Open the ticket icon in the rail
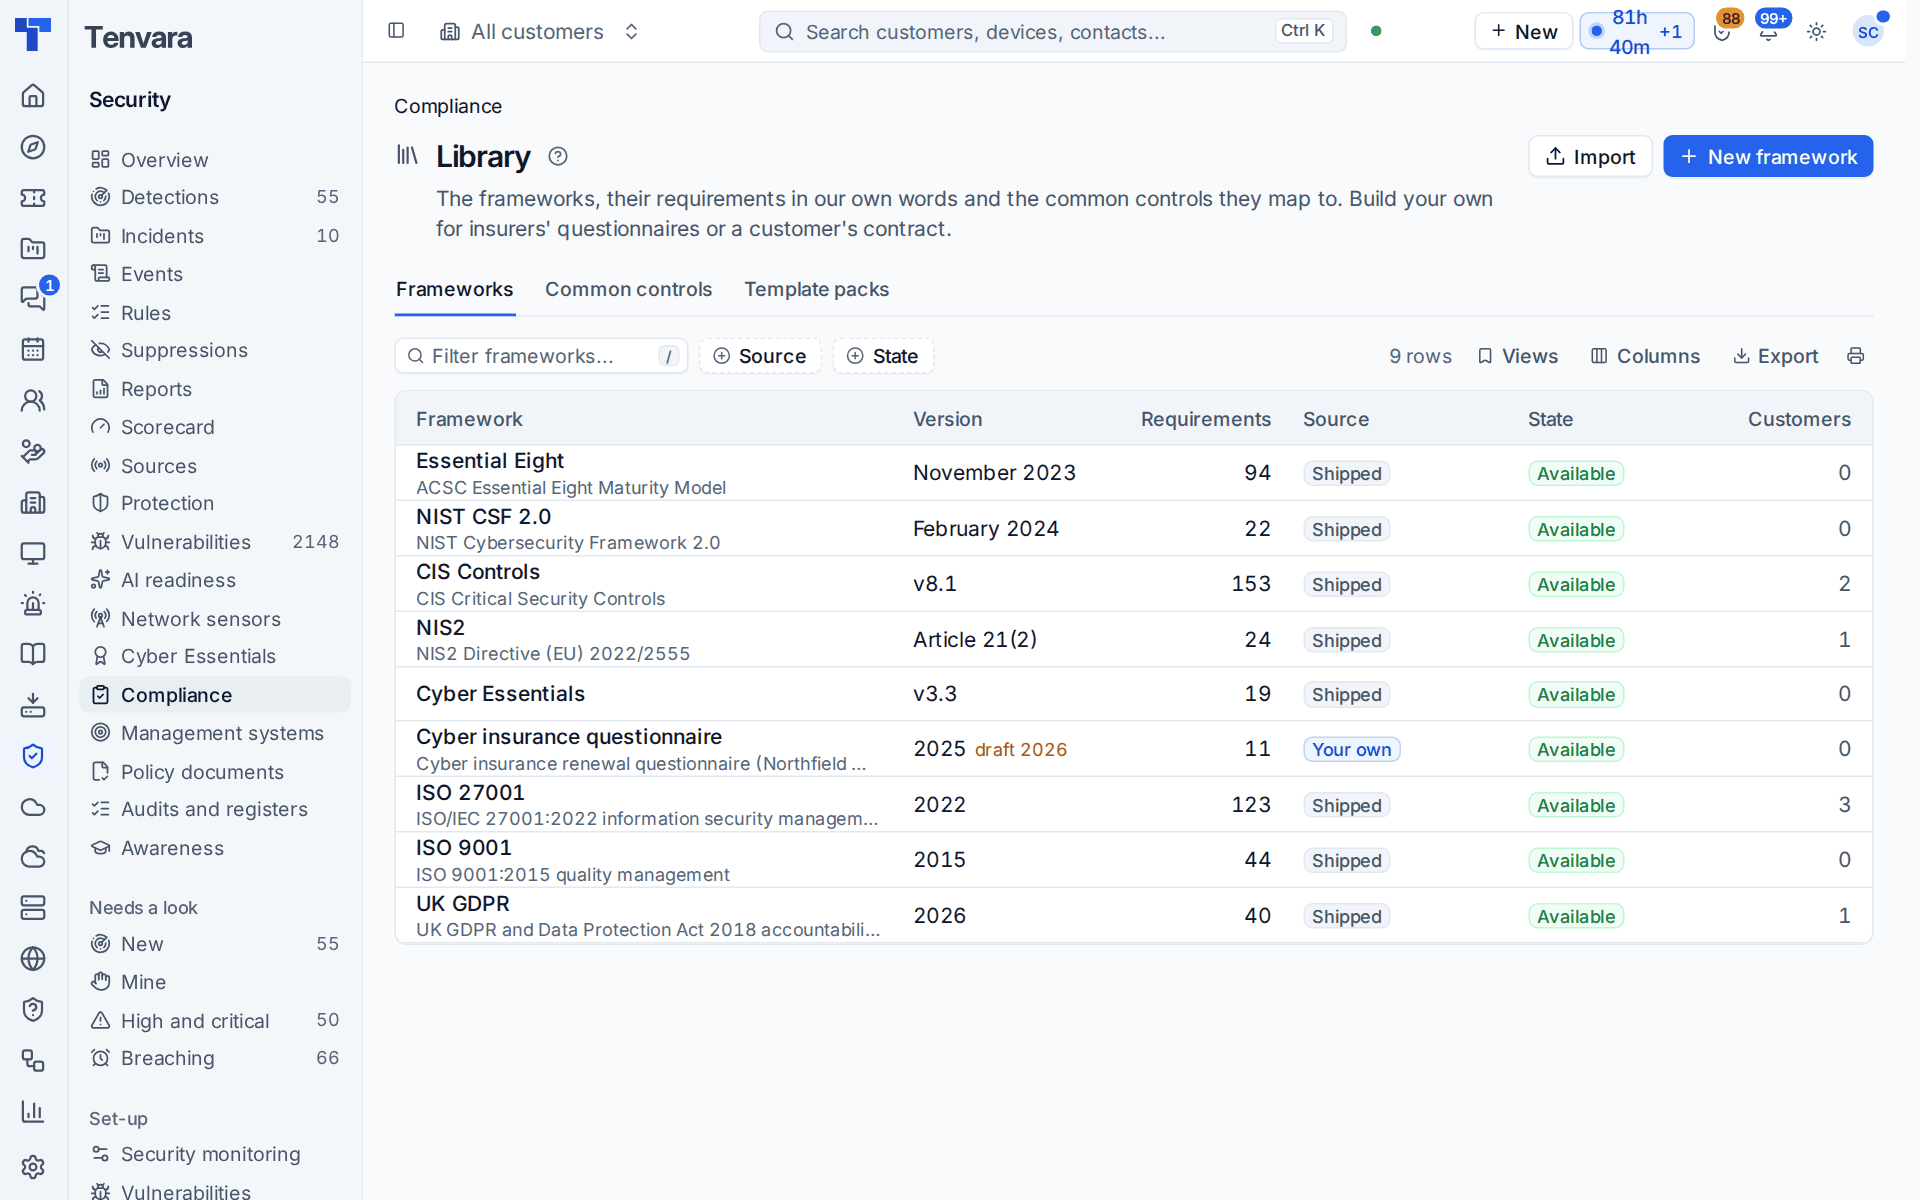 click(x=33, y=198)
